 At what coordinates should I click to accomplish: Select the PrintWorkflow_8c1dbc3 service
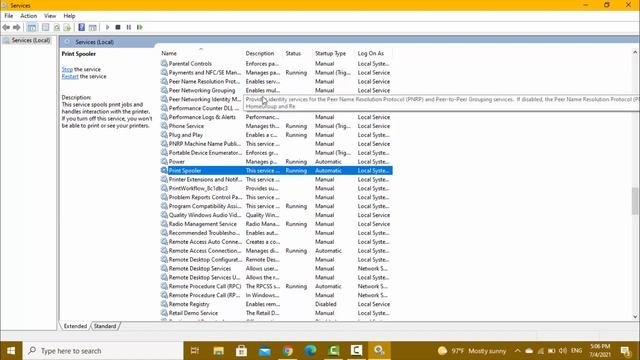tap(276, 189)
